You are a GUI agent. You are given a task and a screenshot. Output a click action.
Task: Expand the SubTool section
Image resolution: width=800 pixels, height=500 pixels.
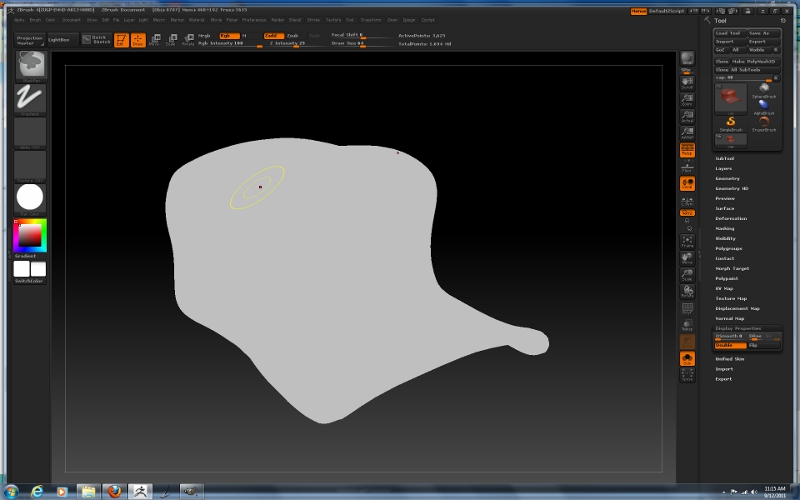(x=725, y=159)
